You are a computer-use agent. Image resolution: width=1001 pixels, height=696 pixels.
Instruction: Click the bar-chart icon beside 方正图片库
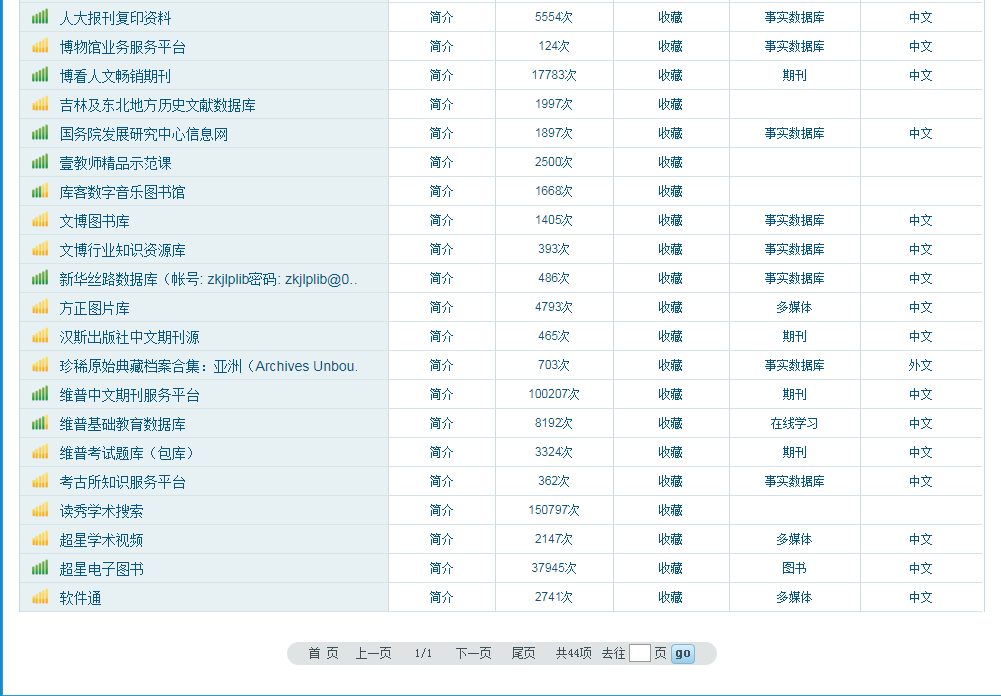pos(40,307)
